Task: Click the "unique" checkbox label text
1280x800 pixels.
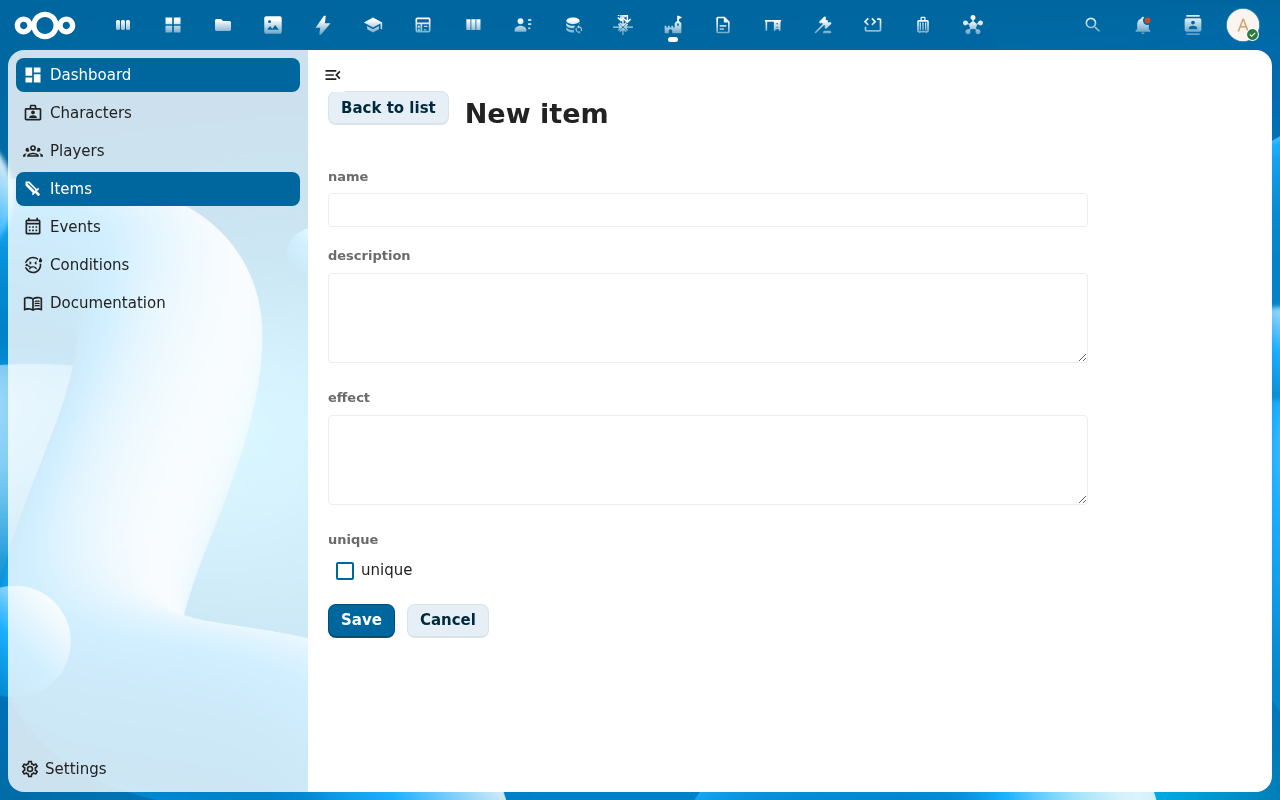Action: (x=386, y=570)
